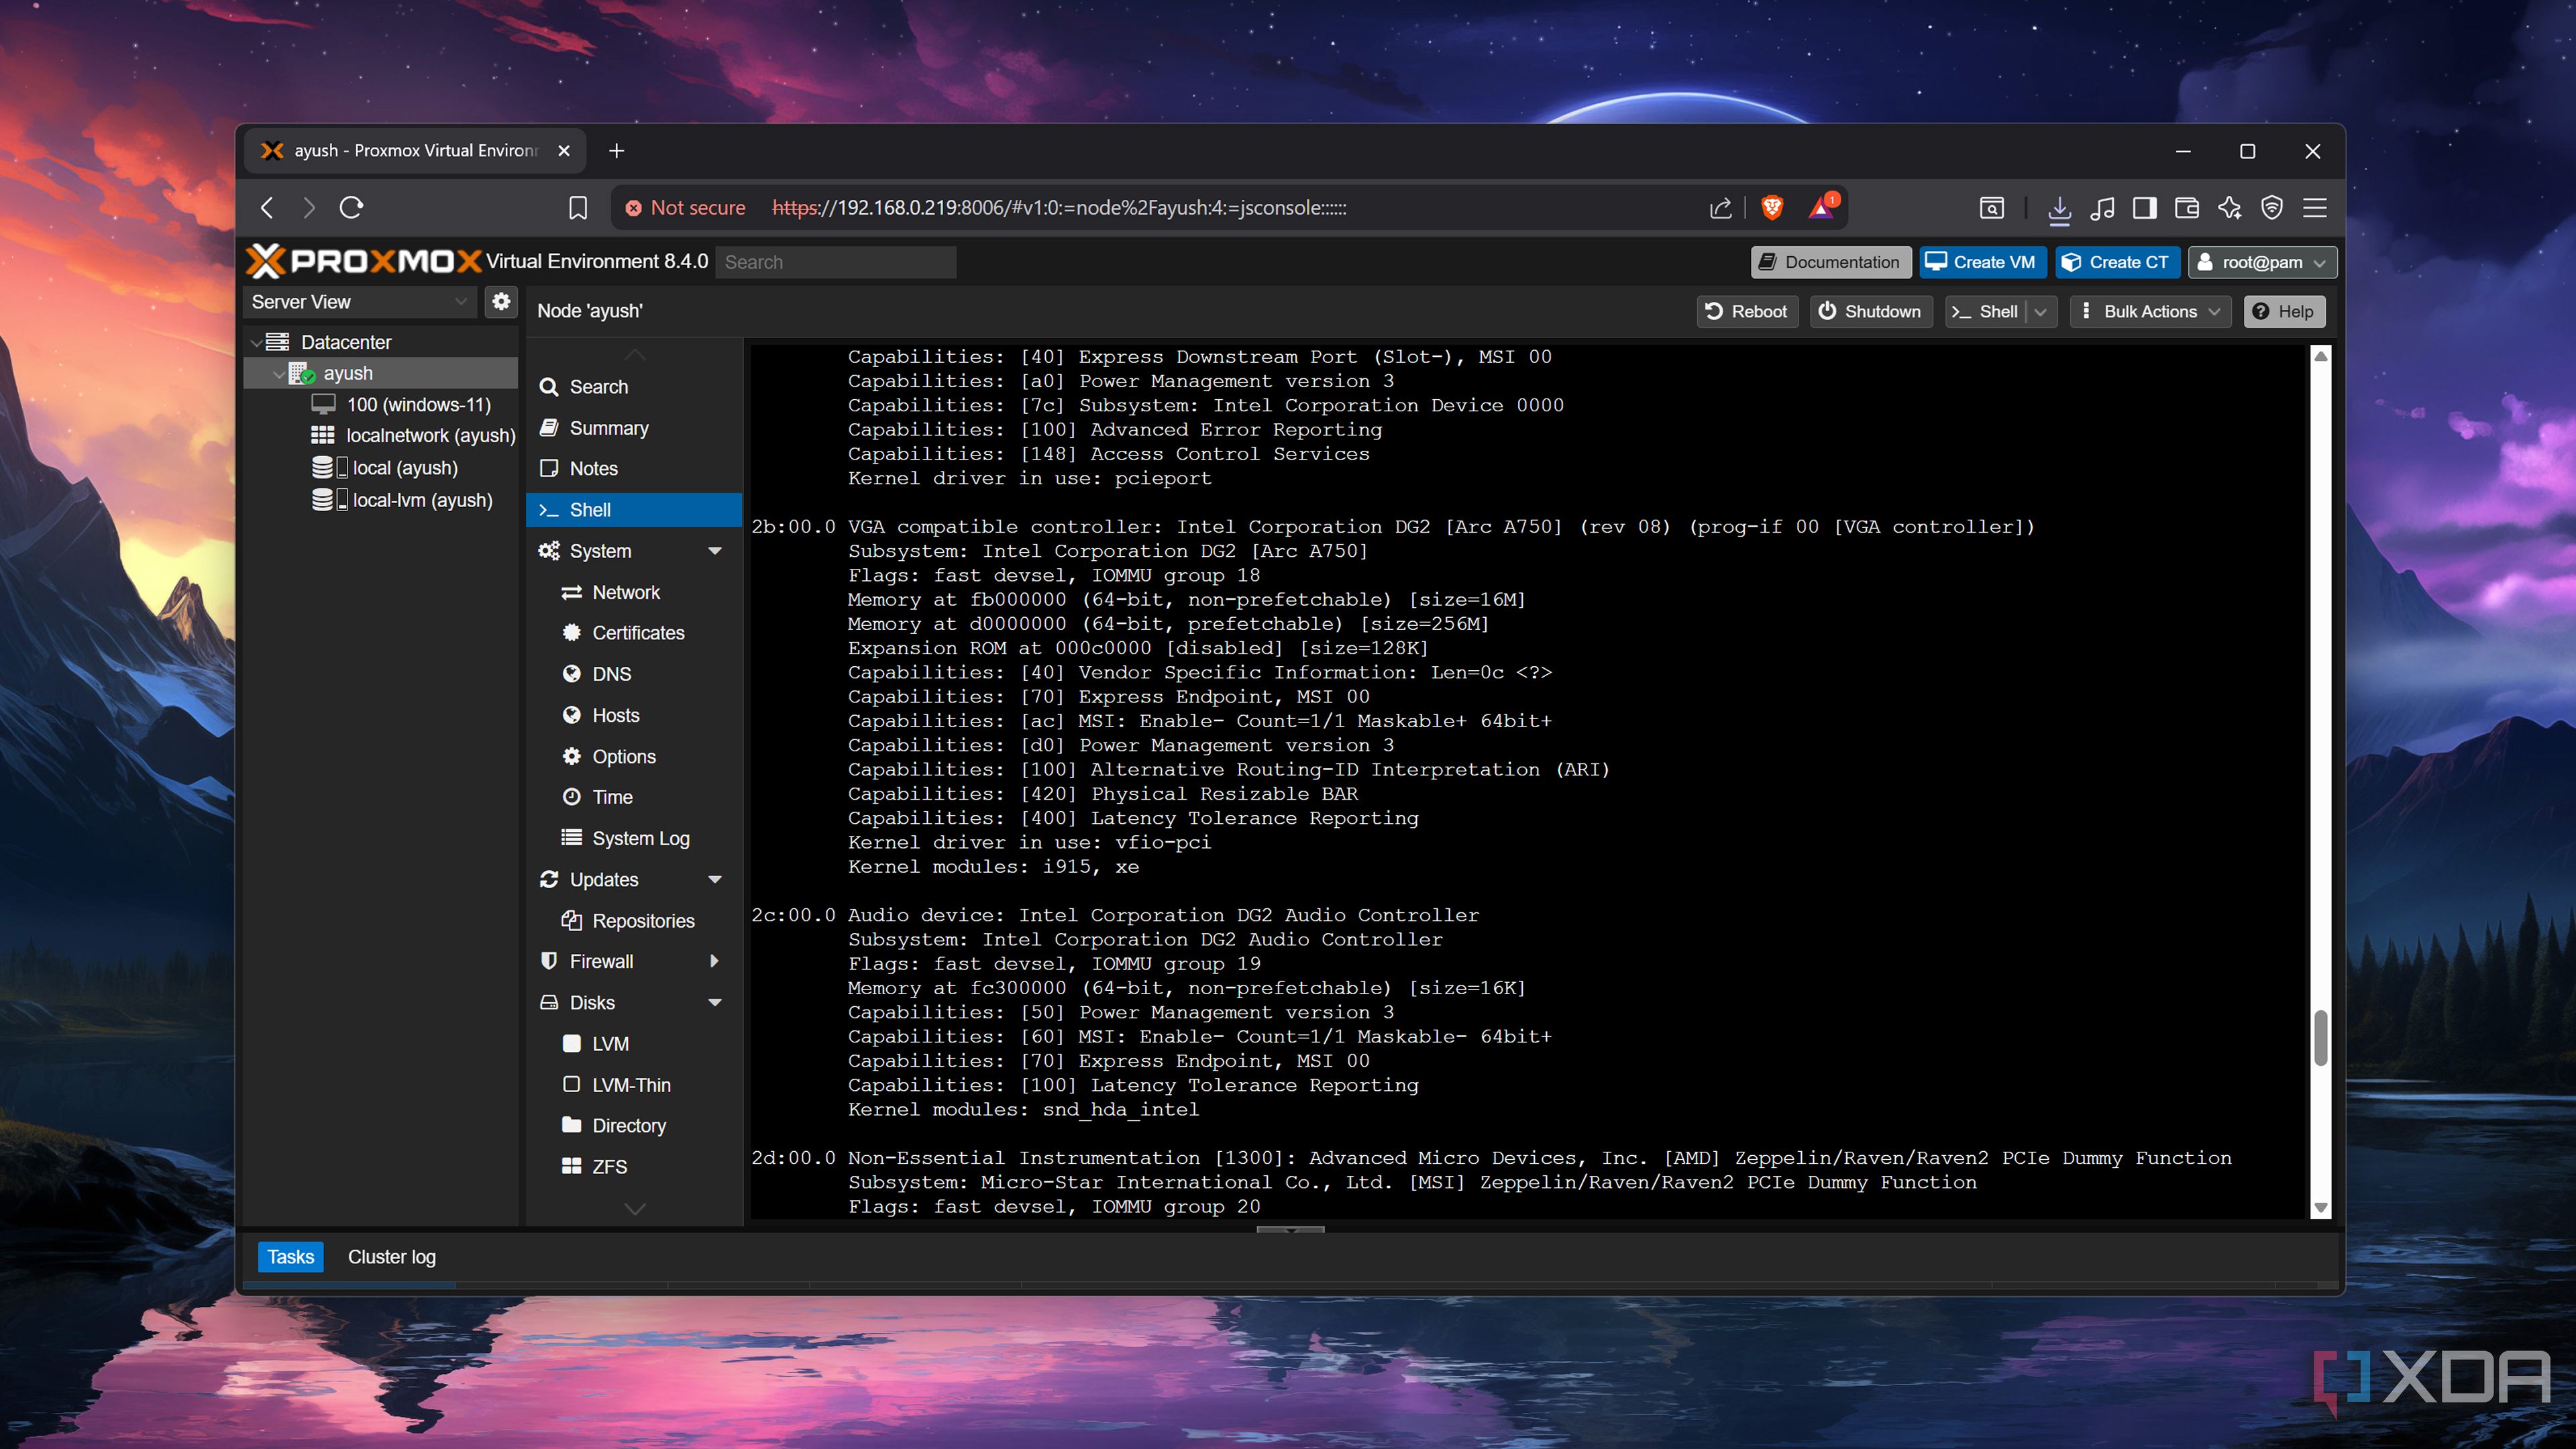
Task: Open the Notes menu item
Action: point(634,469)
